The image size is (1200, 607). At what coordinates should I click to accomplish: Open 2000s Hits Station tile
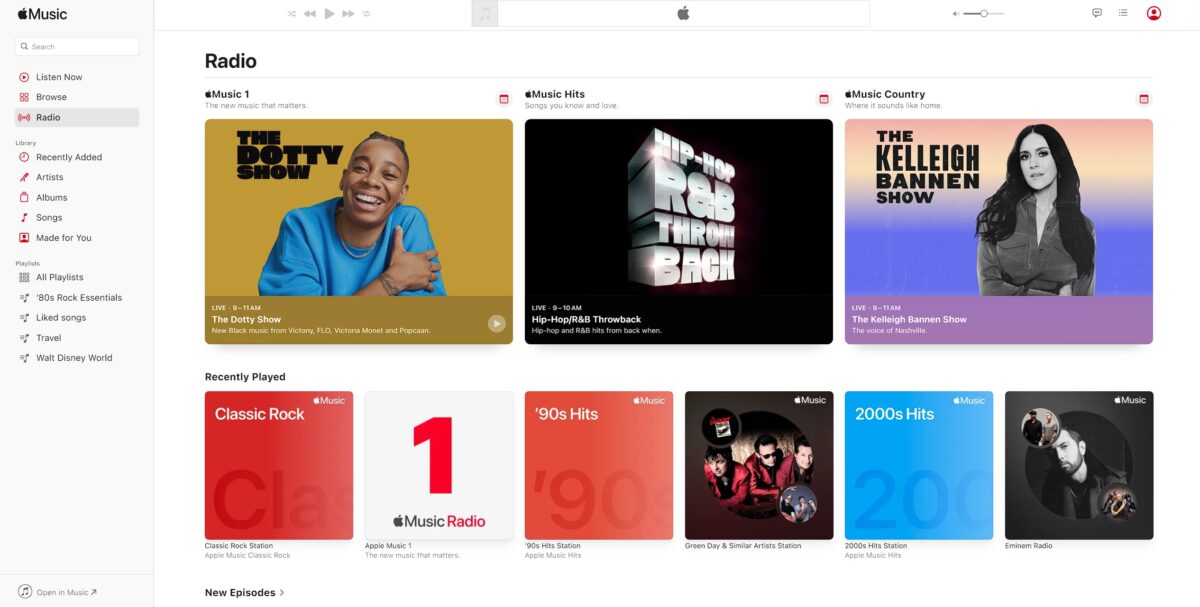pos(919,465)
